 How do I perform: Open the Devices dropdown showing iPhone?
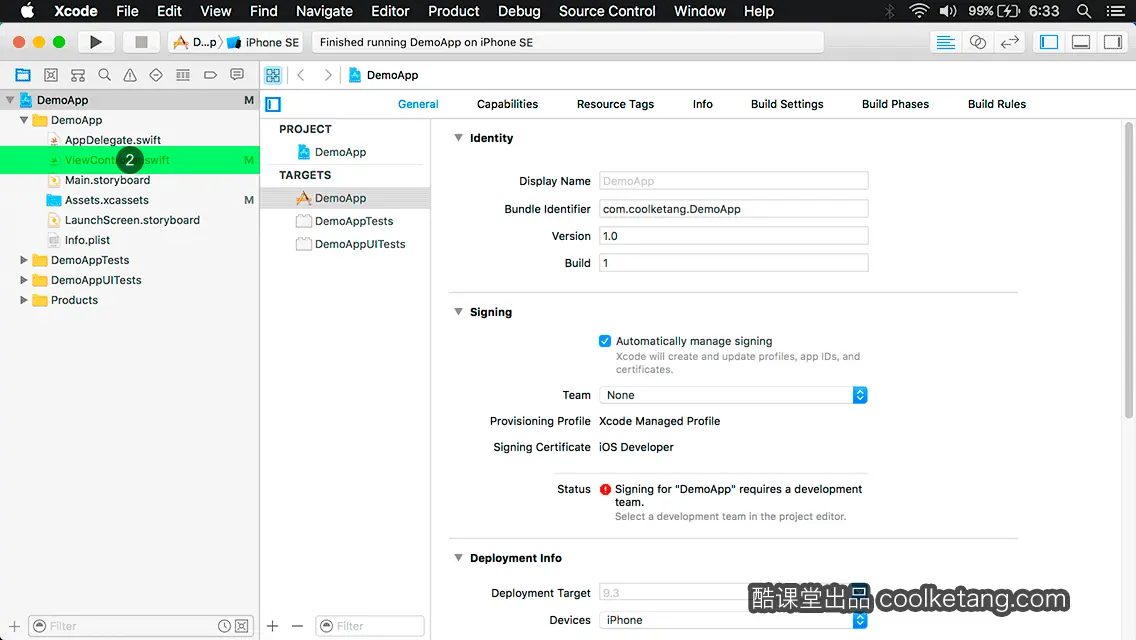[x=733, y=620]
